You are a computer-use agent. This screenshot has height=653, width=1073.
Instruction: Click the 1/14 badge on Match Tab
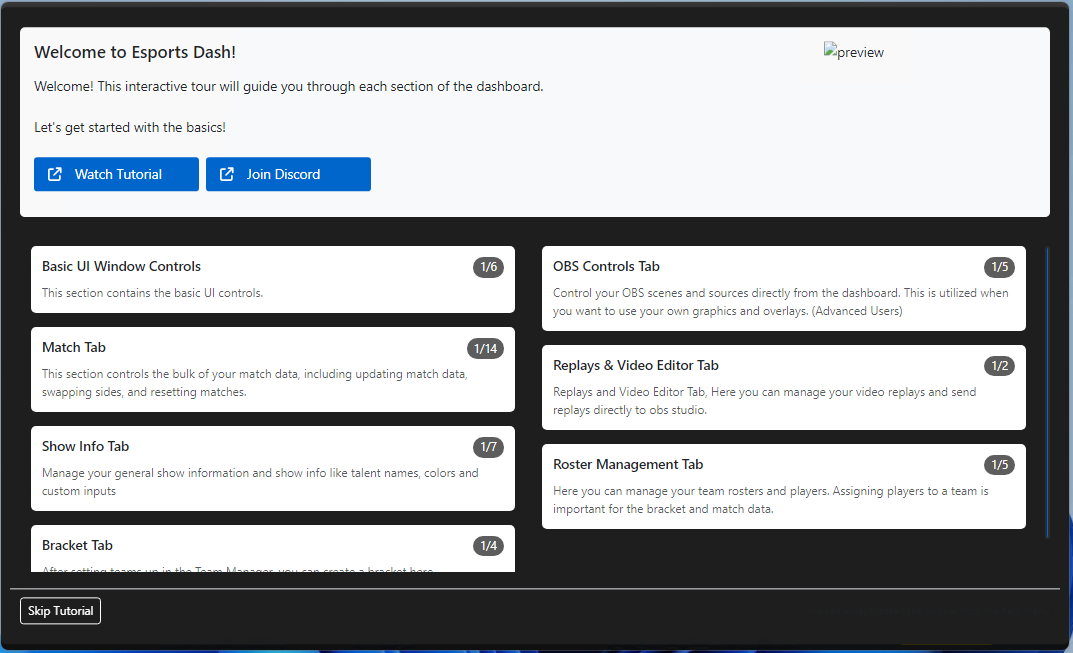(485, 348)
